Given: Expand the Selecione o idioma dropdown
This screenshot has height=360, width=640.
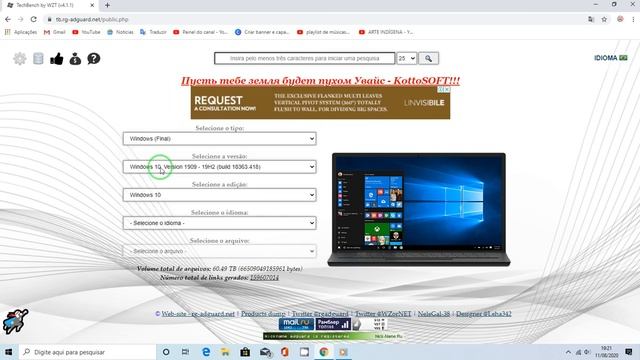Looking at the screenshot, I should 220,223.
